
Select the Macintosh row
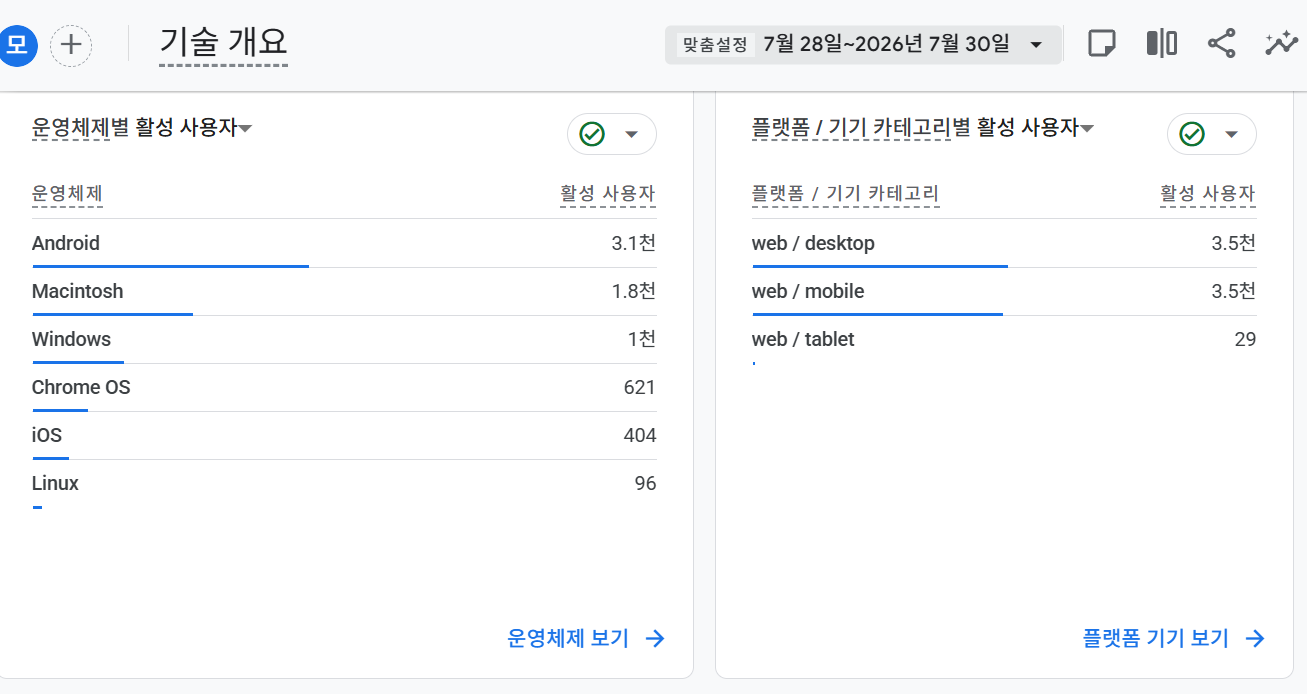click(344, 291)
